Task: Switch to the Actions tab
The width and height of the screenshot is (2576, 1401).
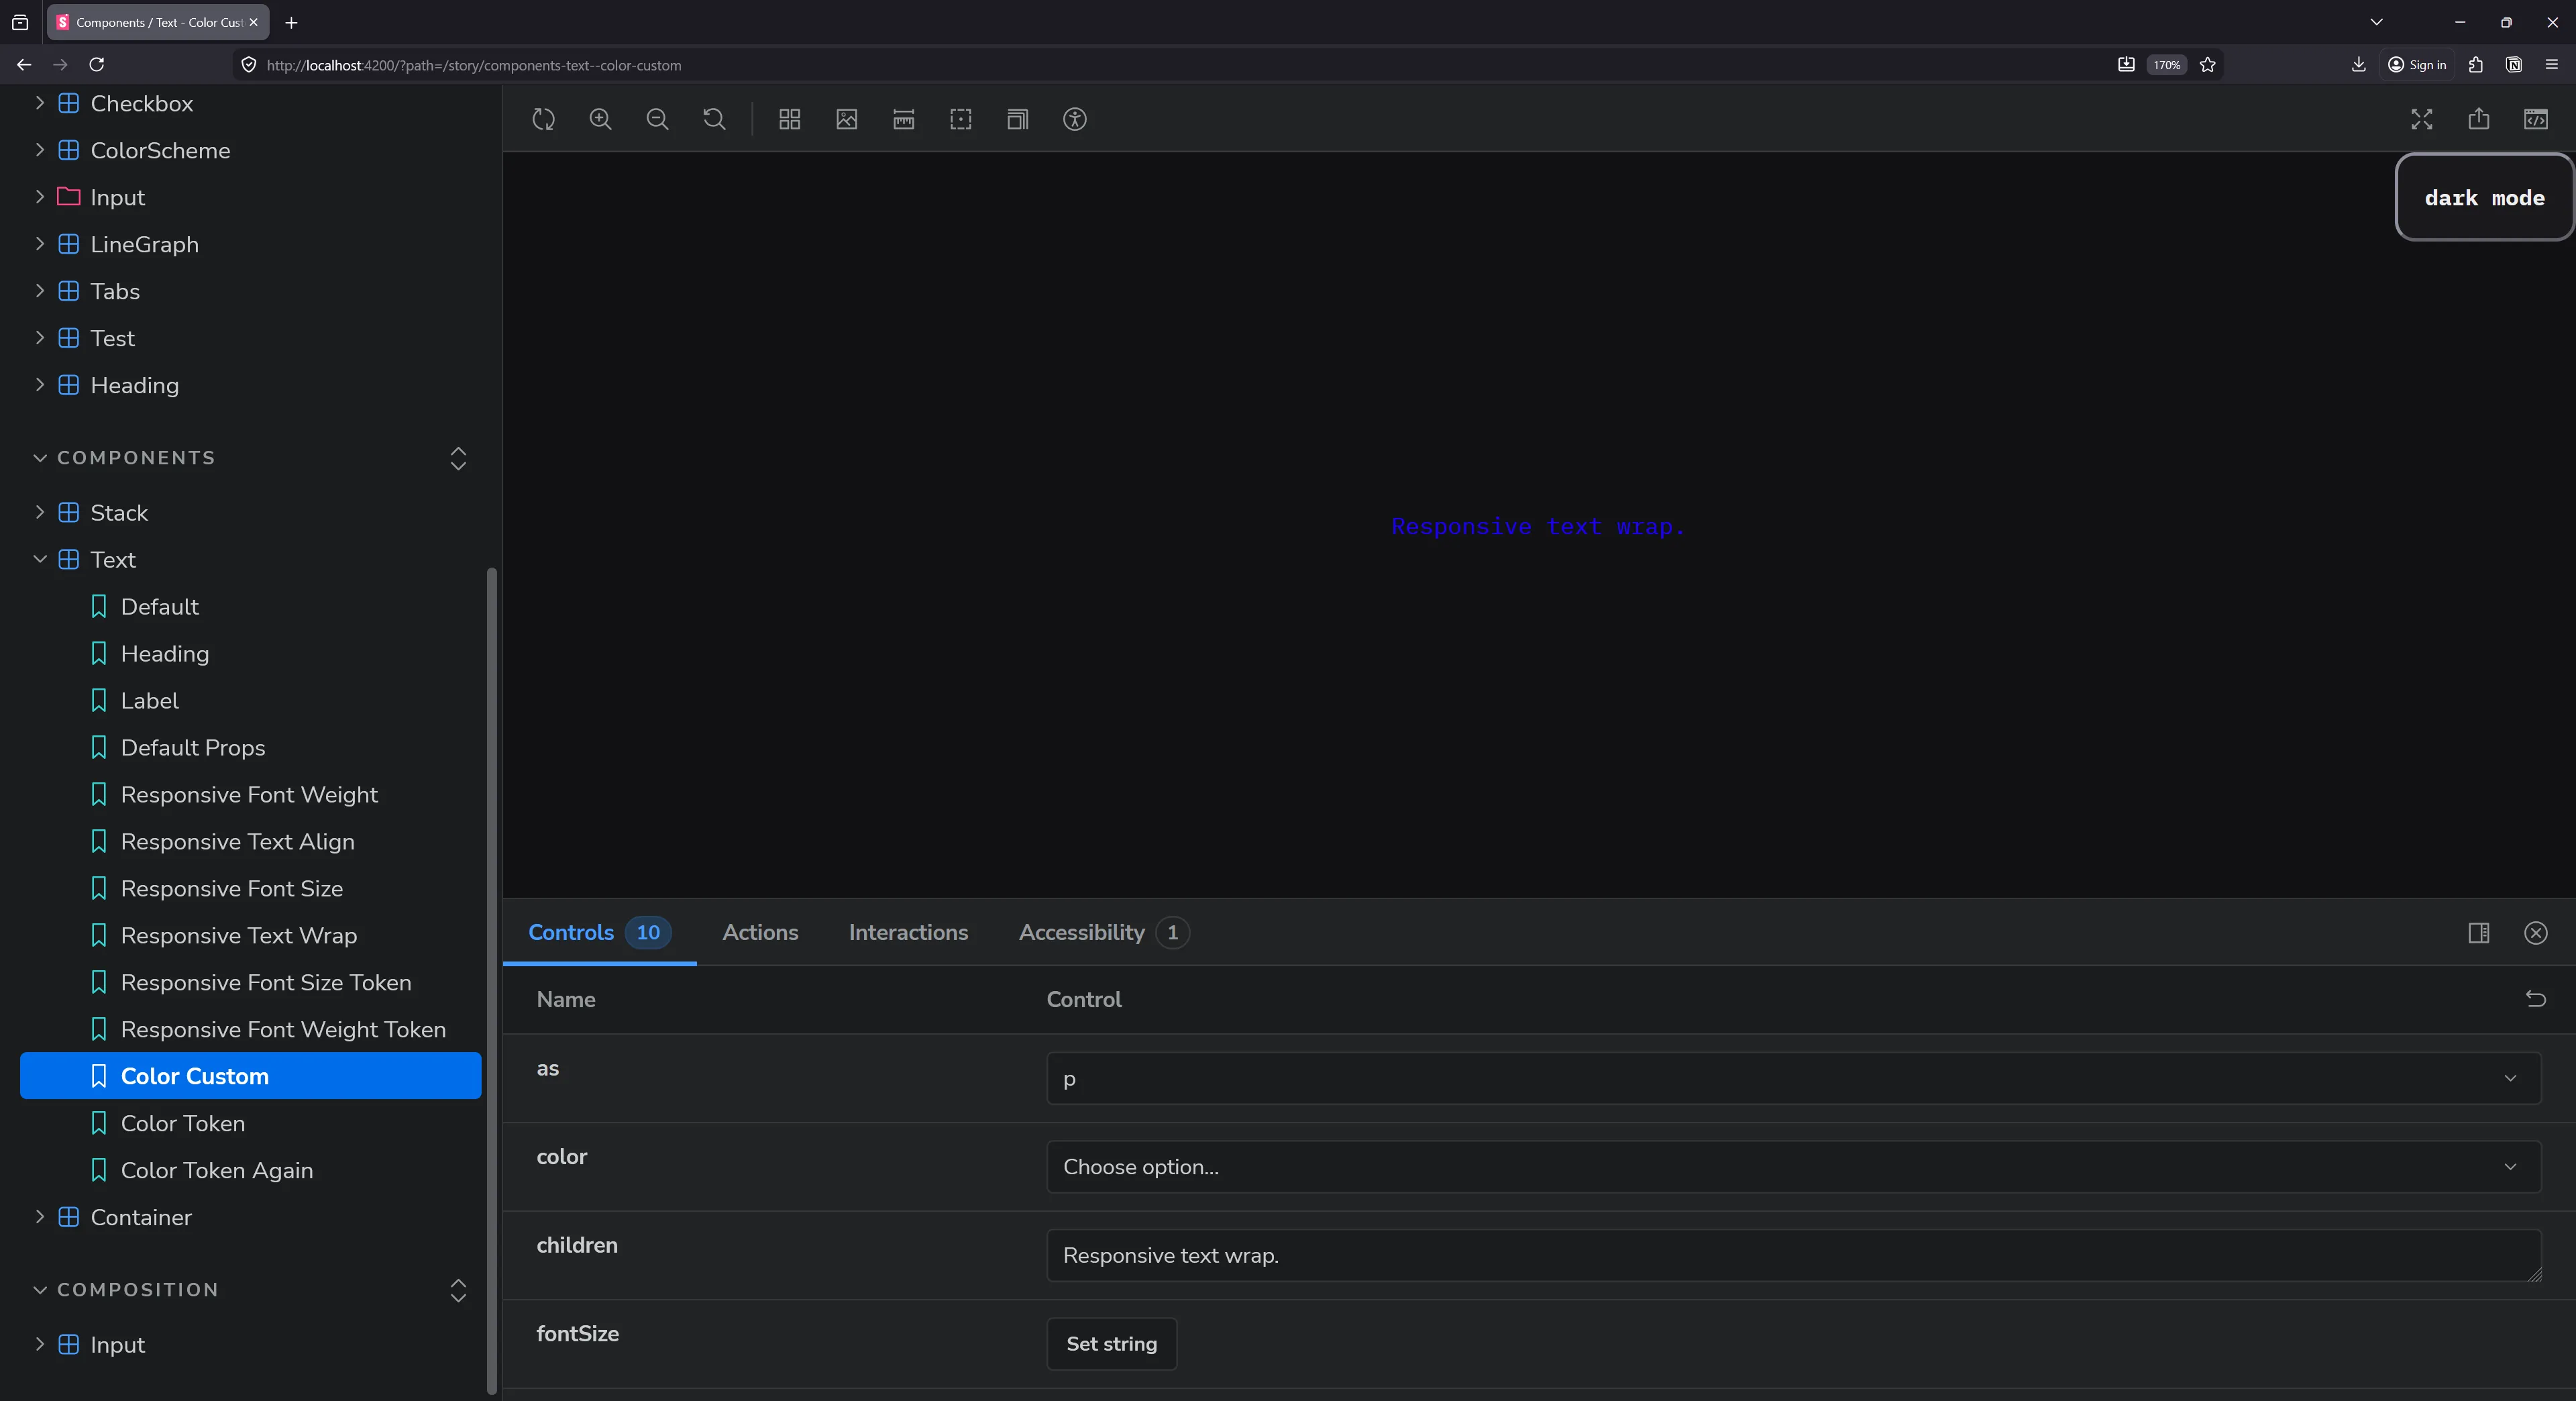Action: point(760,933)
